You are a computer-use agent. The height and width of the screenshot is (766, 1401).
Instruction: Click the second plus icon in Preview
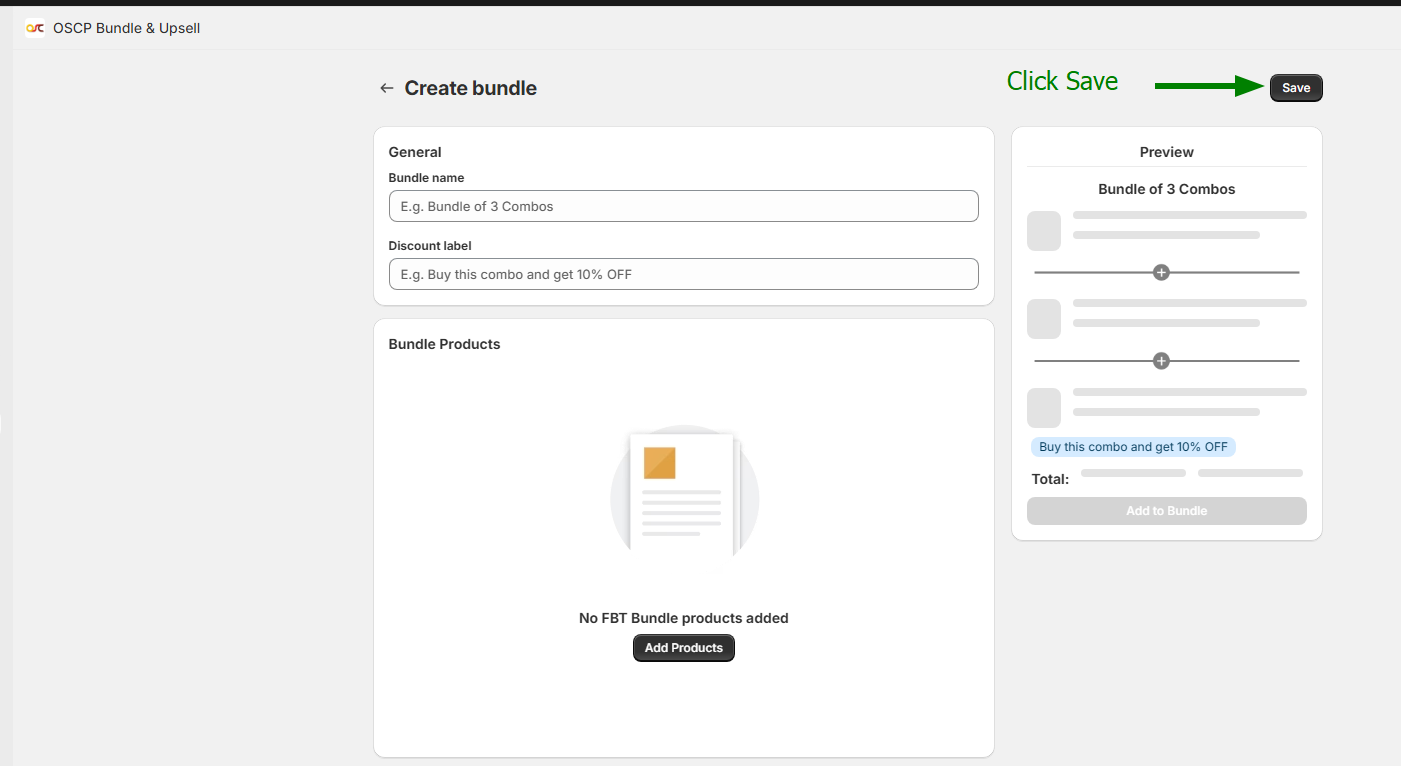pyautogui.click(x=1161, y=361)
